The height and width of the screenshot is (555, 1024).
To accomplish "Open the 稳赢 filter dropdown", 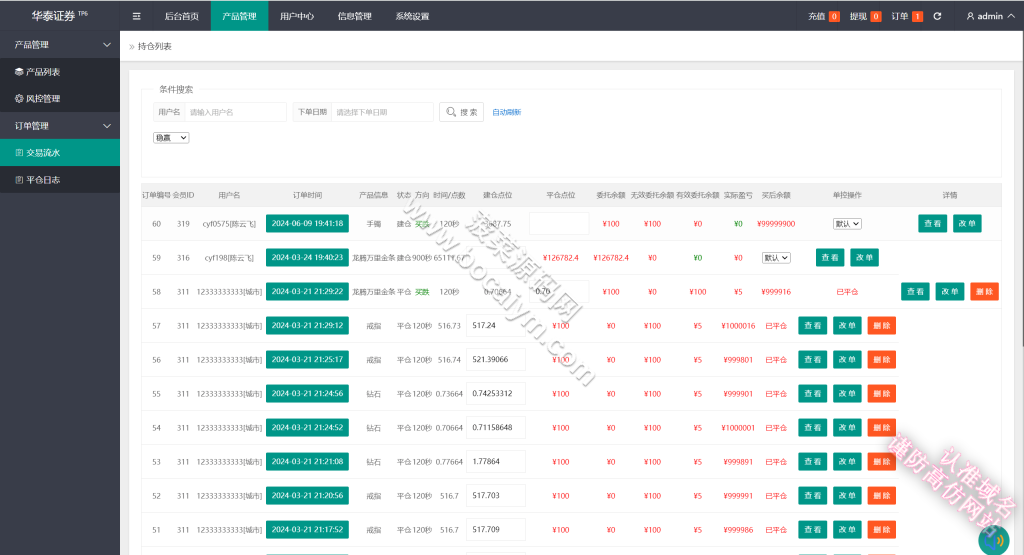I will point(171,138).
